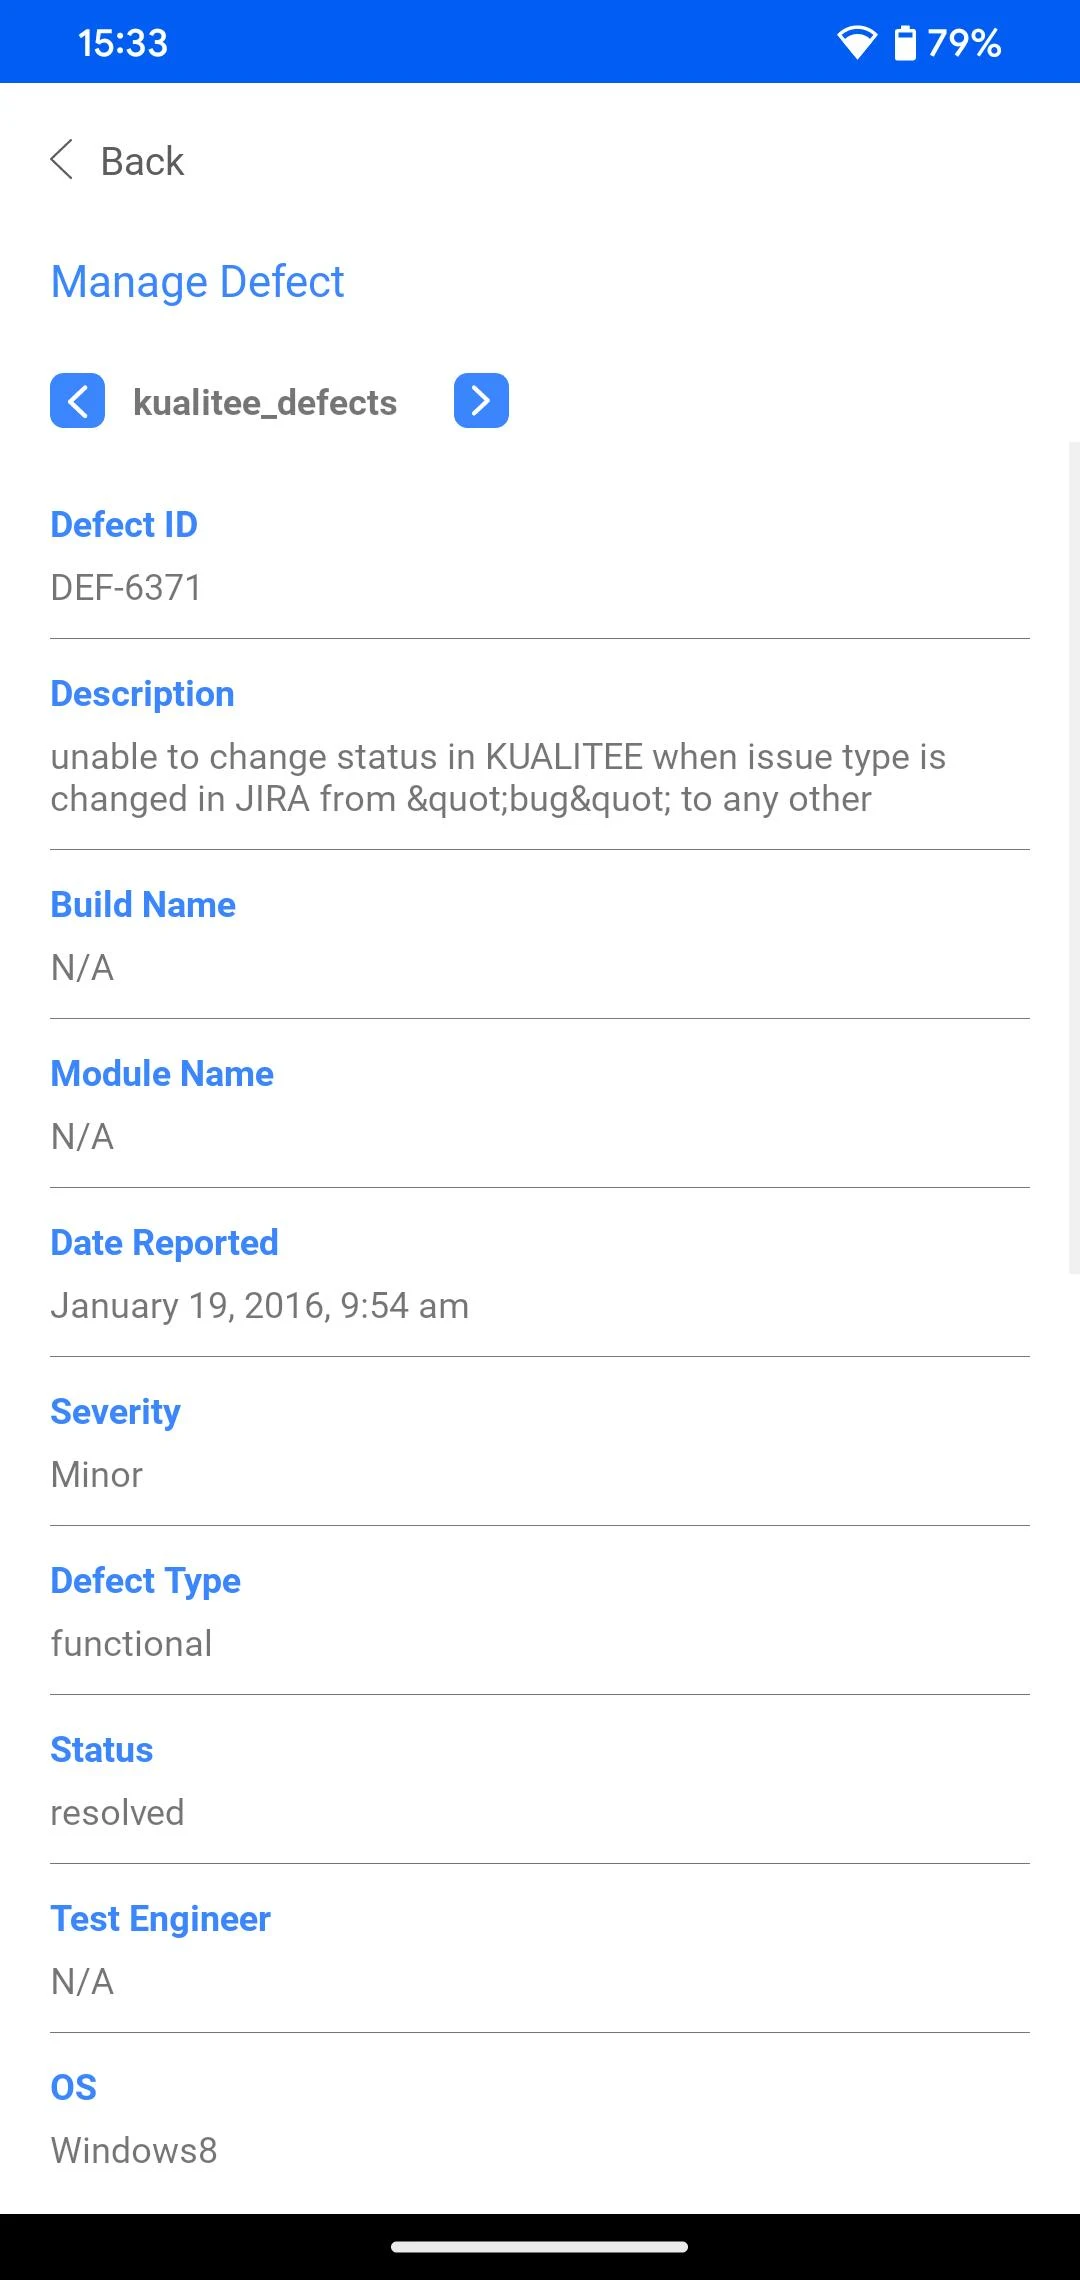Tap the battery status icon
Screen dimensions: 1080x2280
pos(905,43)
